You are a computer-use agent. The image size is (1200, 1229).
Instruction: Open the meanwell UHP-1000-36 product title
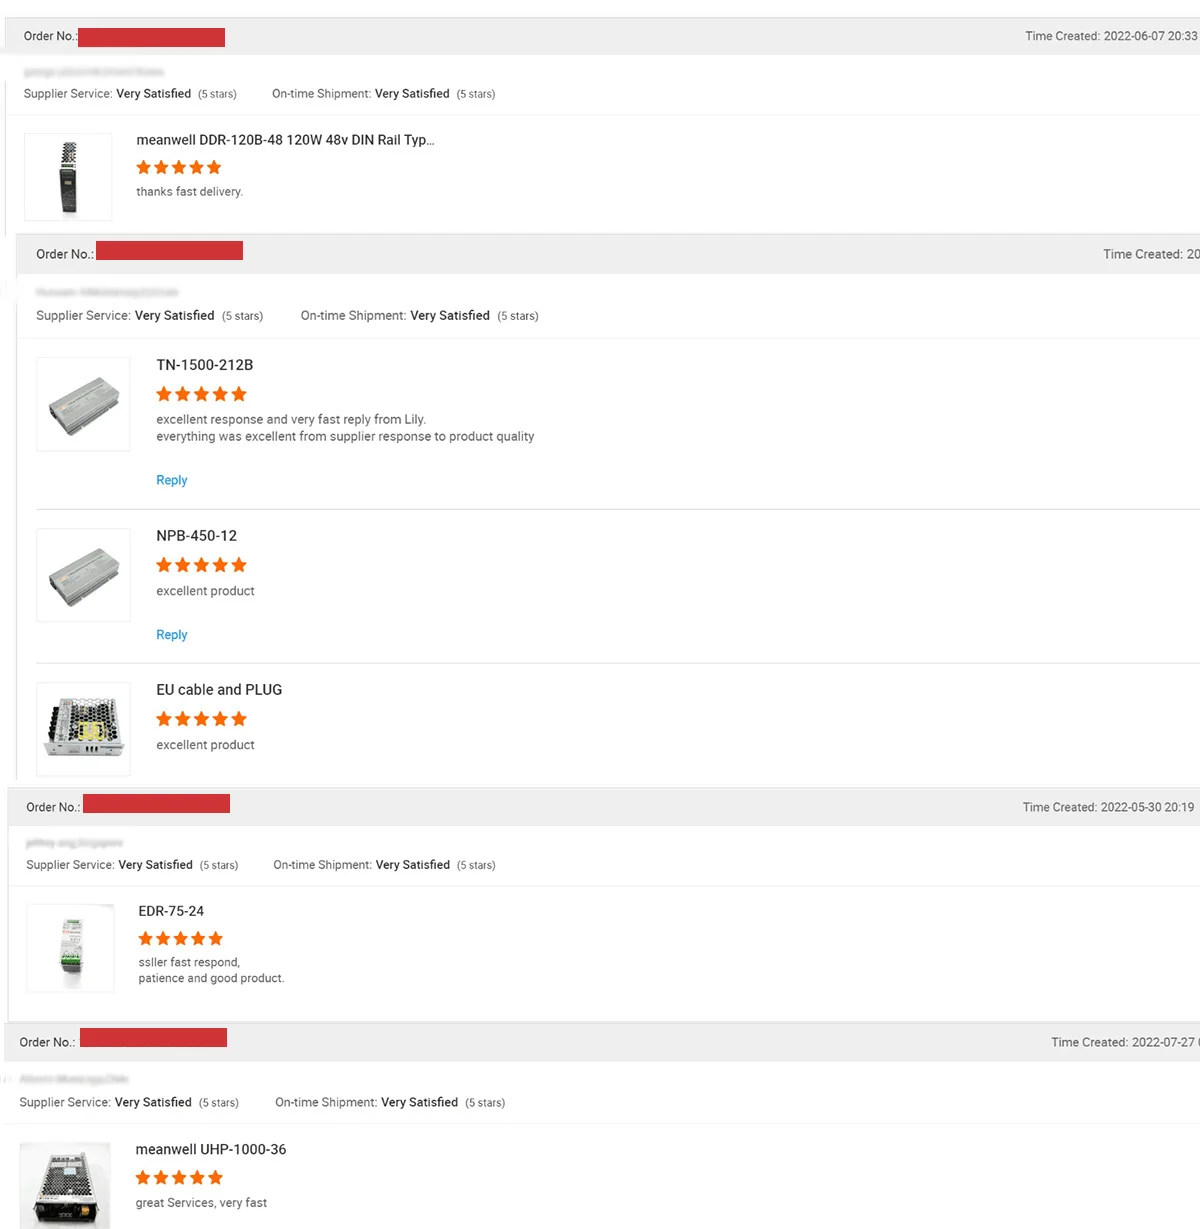coord(211,1149)
